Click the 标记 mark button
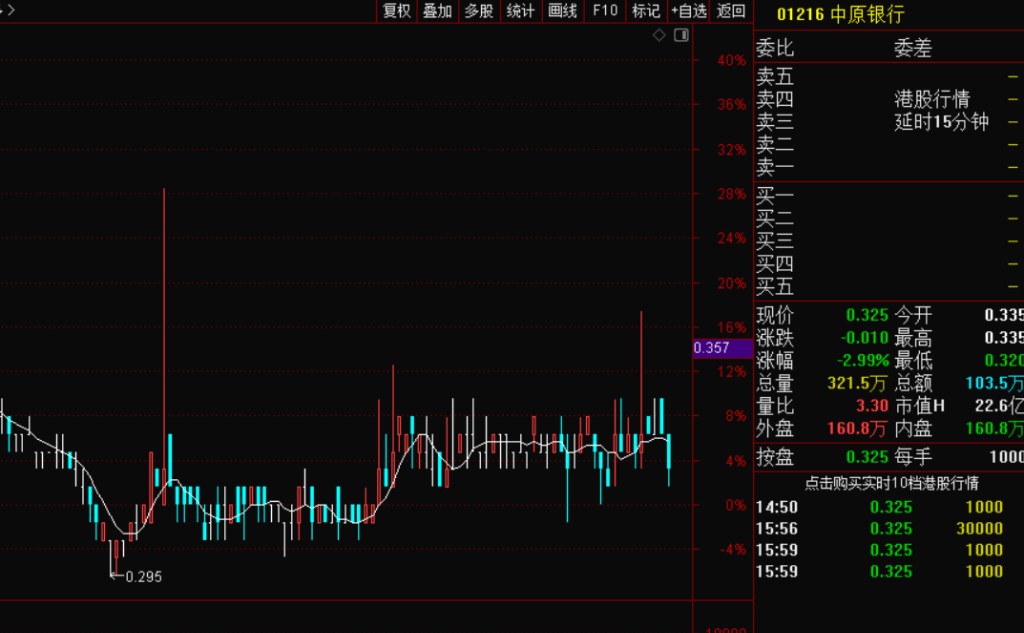Screen dimensions: 1024x633 (x=646, y=10)
